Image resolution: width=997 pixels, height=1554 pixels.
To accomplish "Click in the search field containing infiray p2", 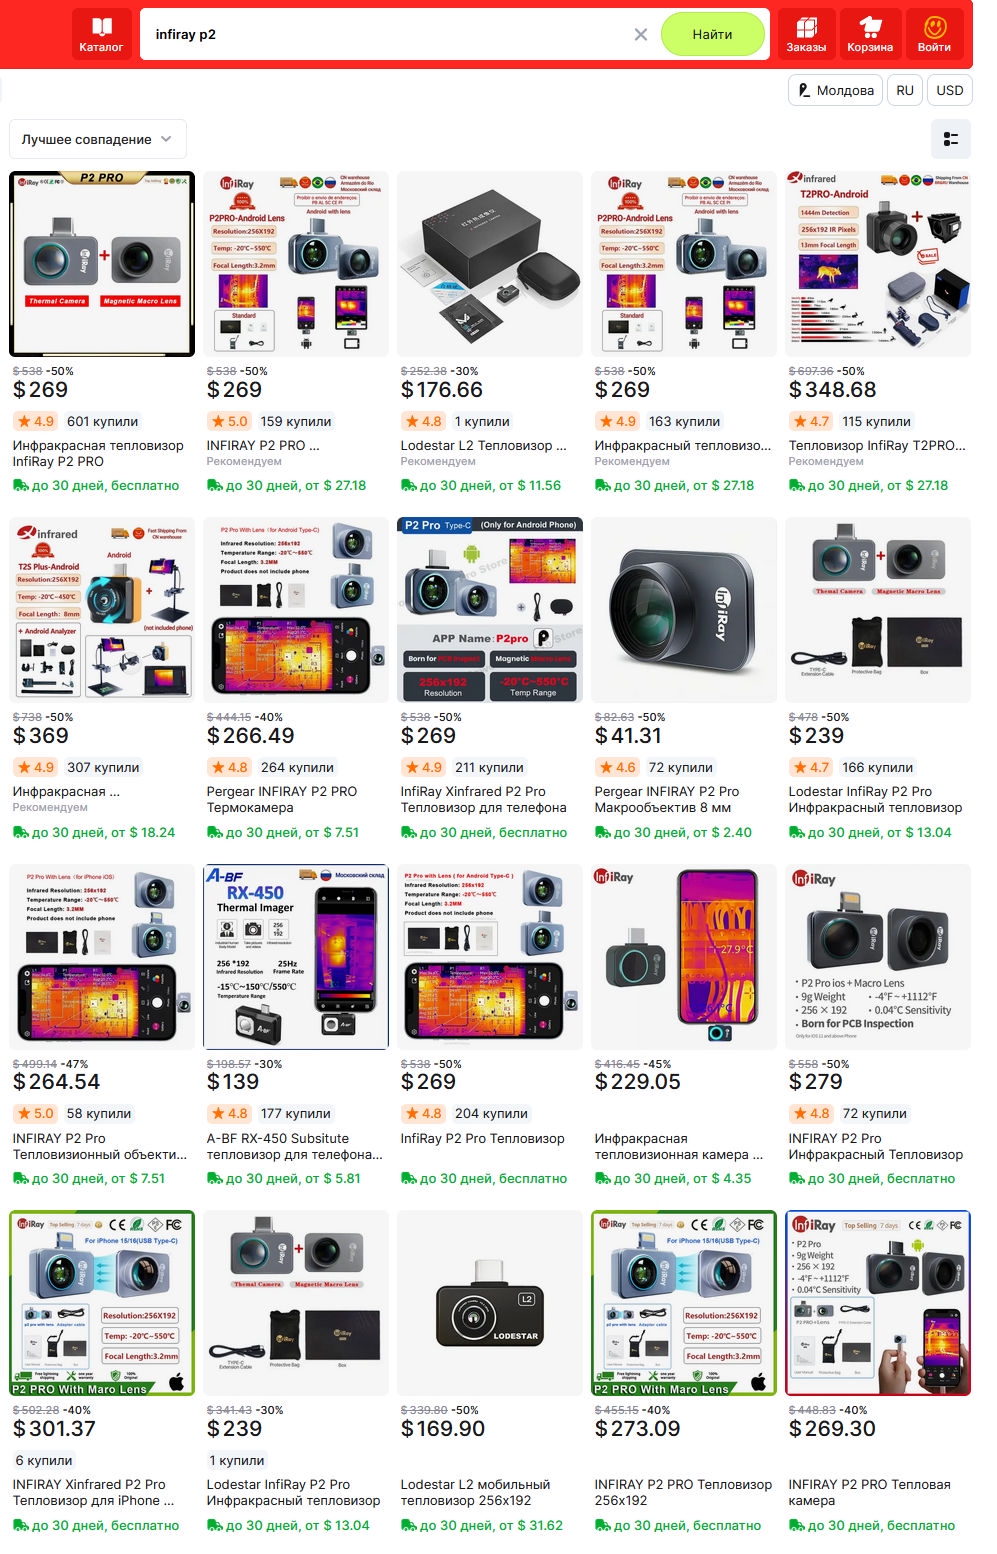I will pyautogui.click(x=390, y=34).
